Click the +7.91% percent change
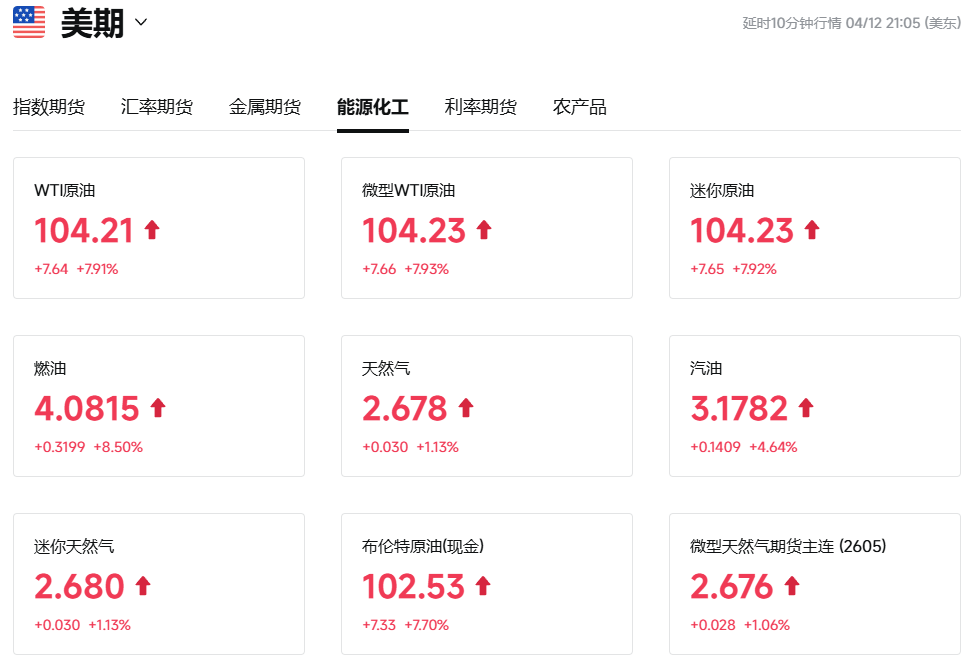This screenshot has width=980, height=668. pos(98,269)
